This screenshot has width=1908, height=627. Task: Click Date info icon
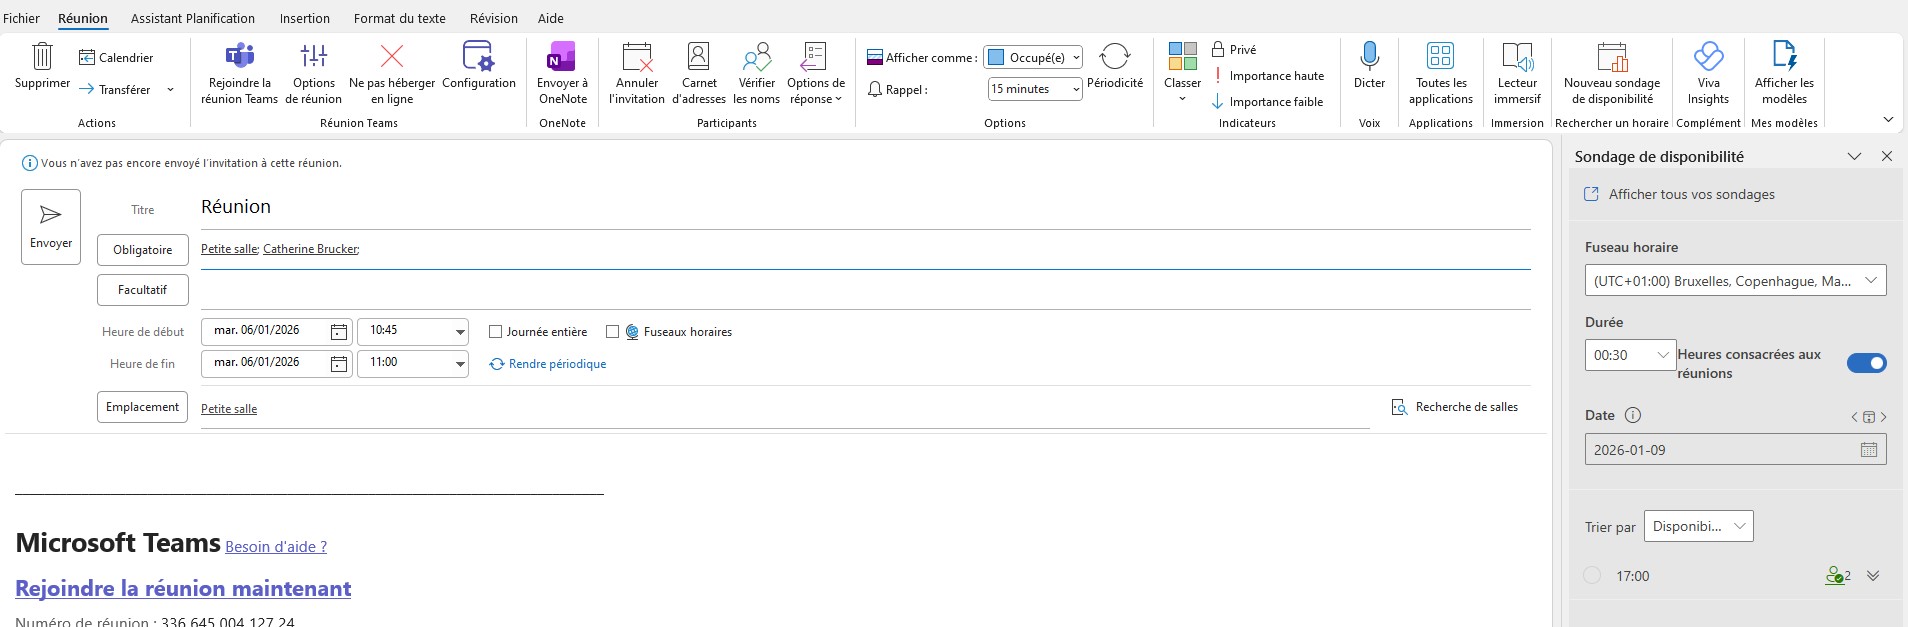pos(1633,415)
